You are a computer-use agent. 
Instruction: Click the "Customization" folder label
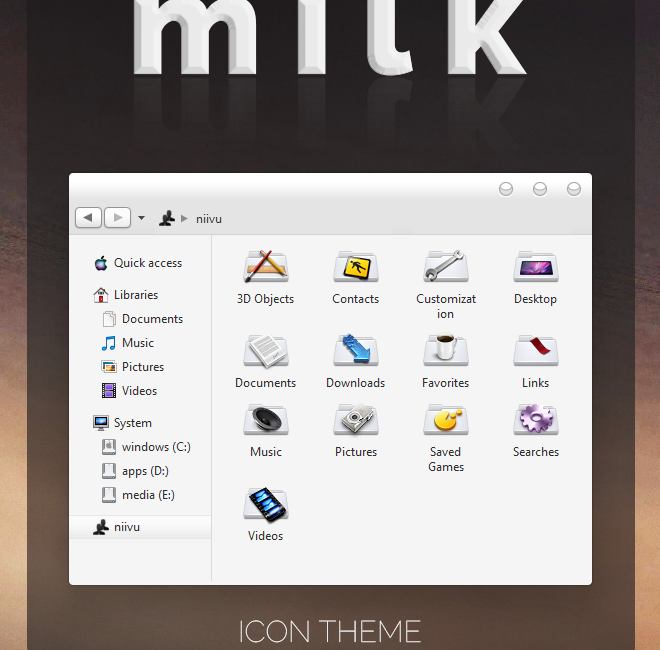pyautogui.click(x=446, y=306)
